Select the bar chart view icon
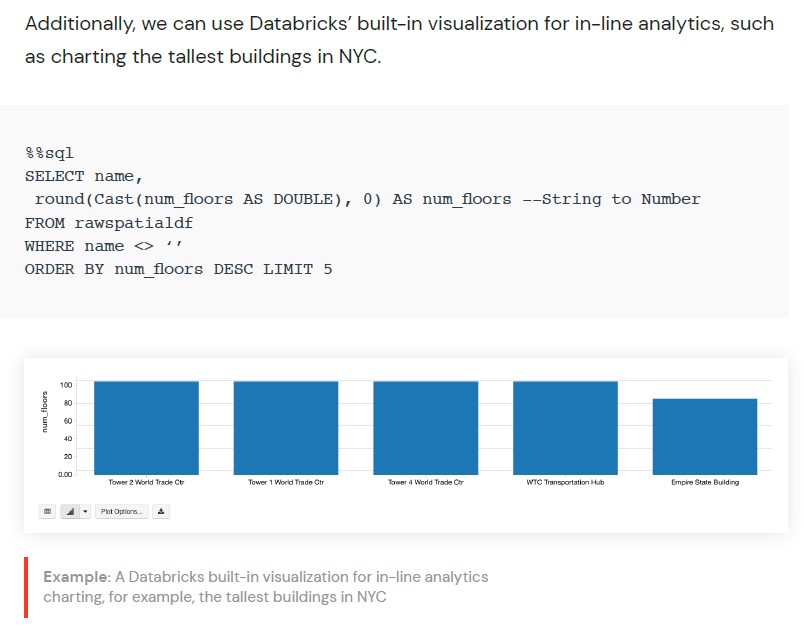 (x=70, y=511)
